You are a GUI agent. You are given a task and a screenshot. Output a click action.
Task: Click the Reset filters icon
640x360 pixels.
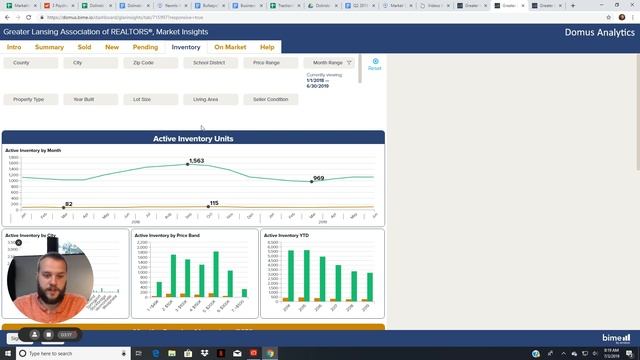(x=375, y=61)
